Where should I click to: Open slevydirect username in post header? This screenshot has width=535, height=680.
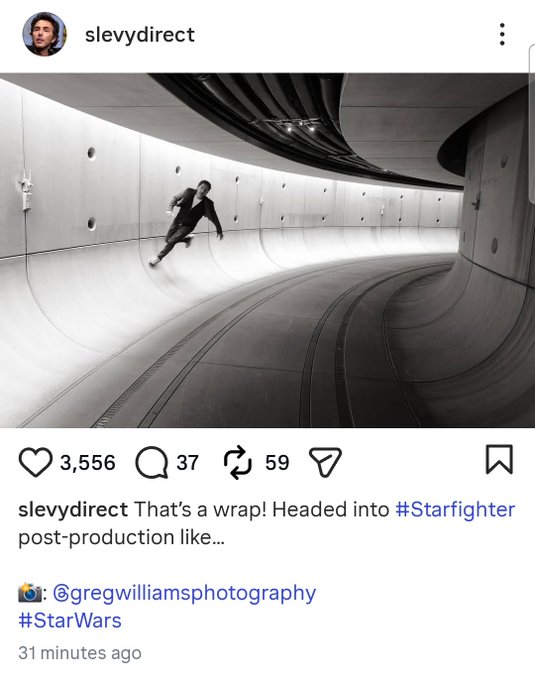coord(140,35)
